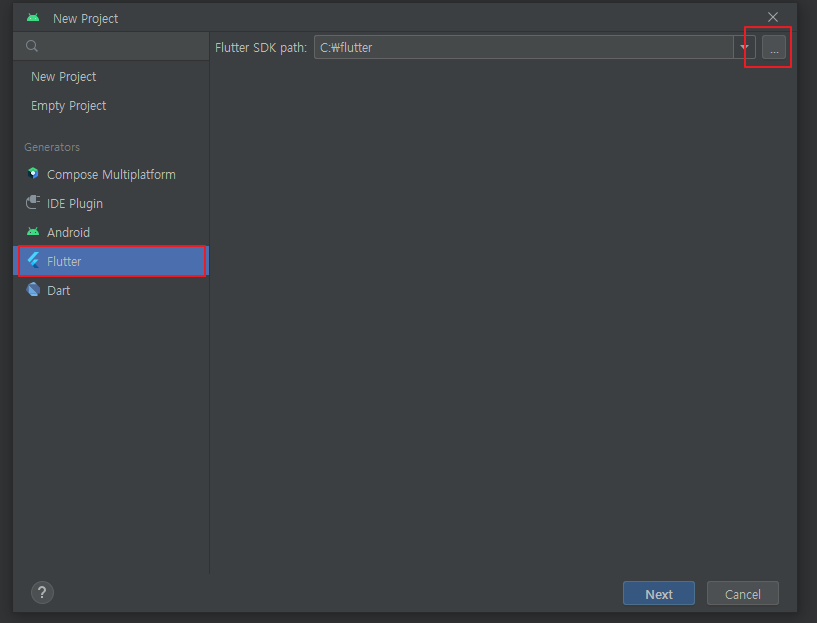Click into the Flutter SDK path field
This screenshot has width=817, height=623.
[x=524, y=47]
